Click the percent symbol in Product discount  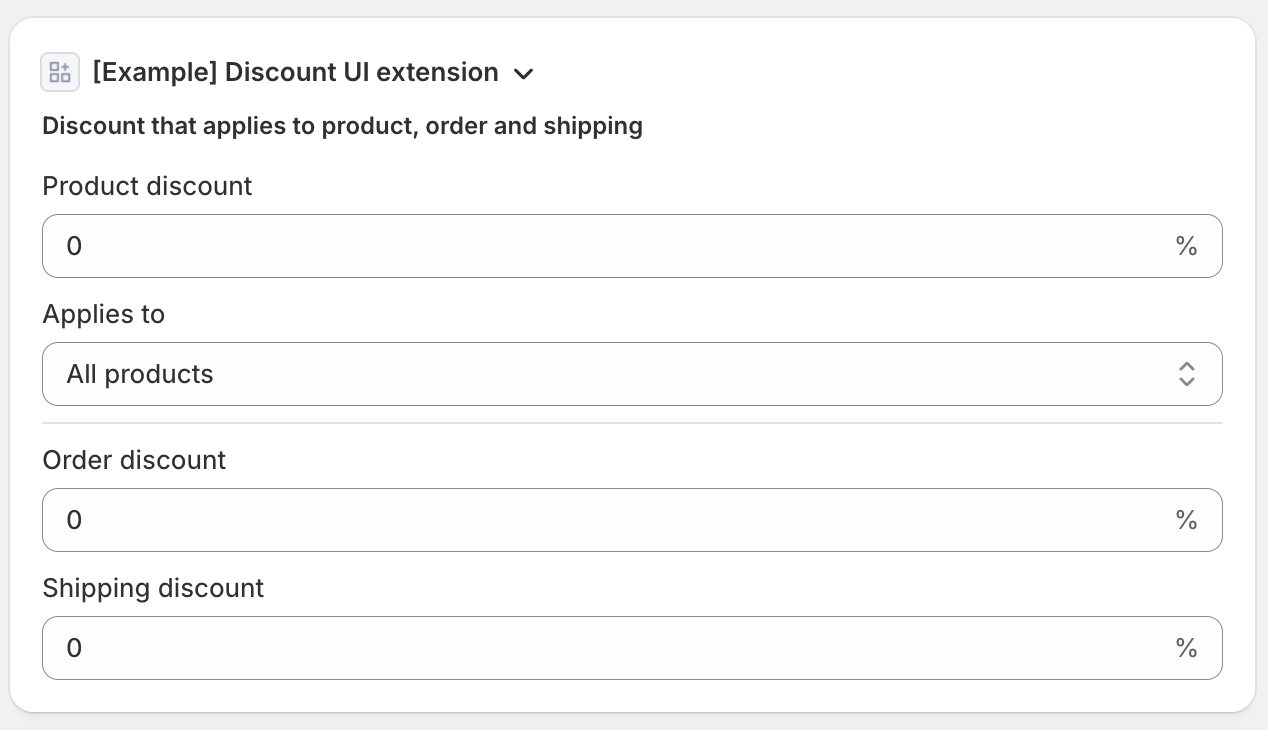tap(1186, 246)
